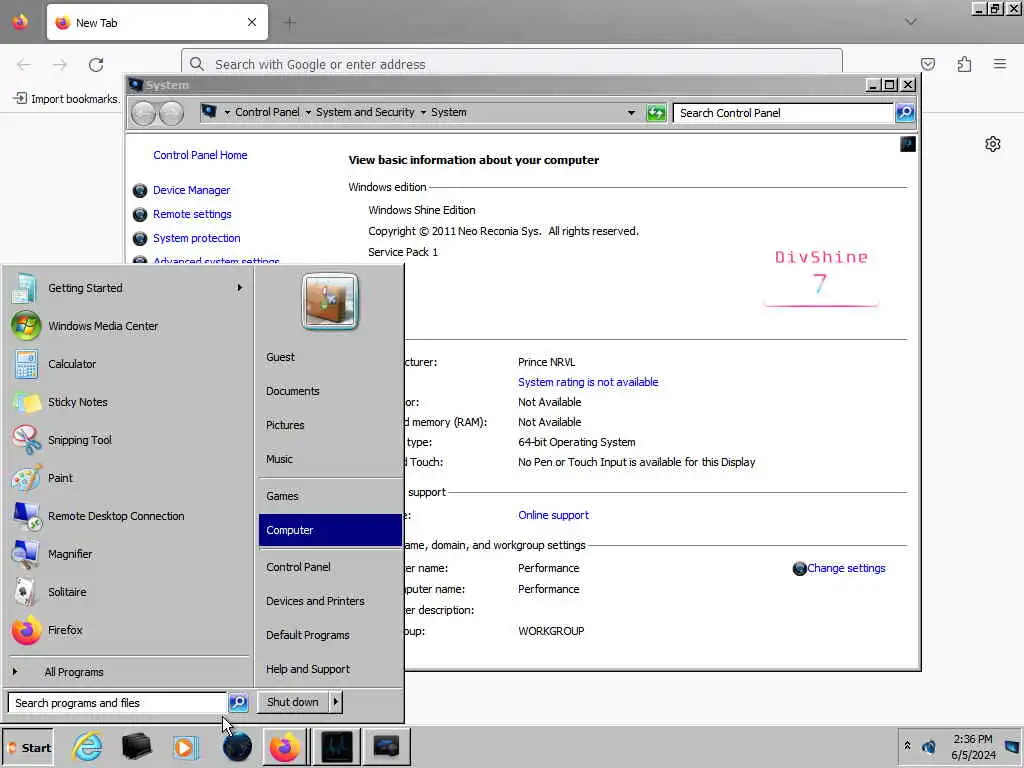
Task: Click System rating is not available link
Action: [x=588, y=382]
